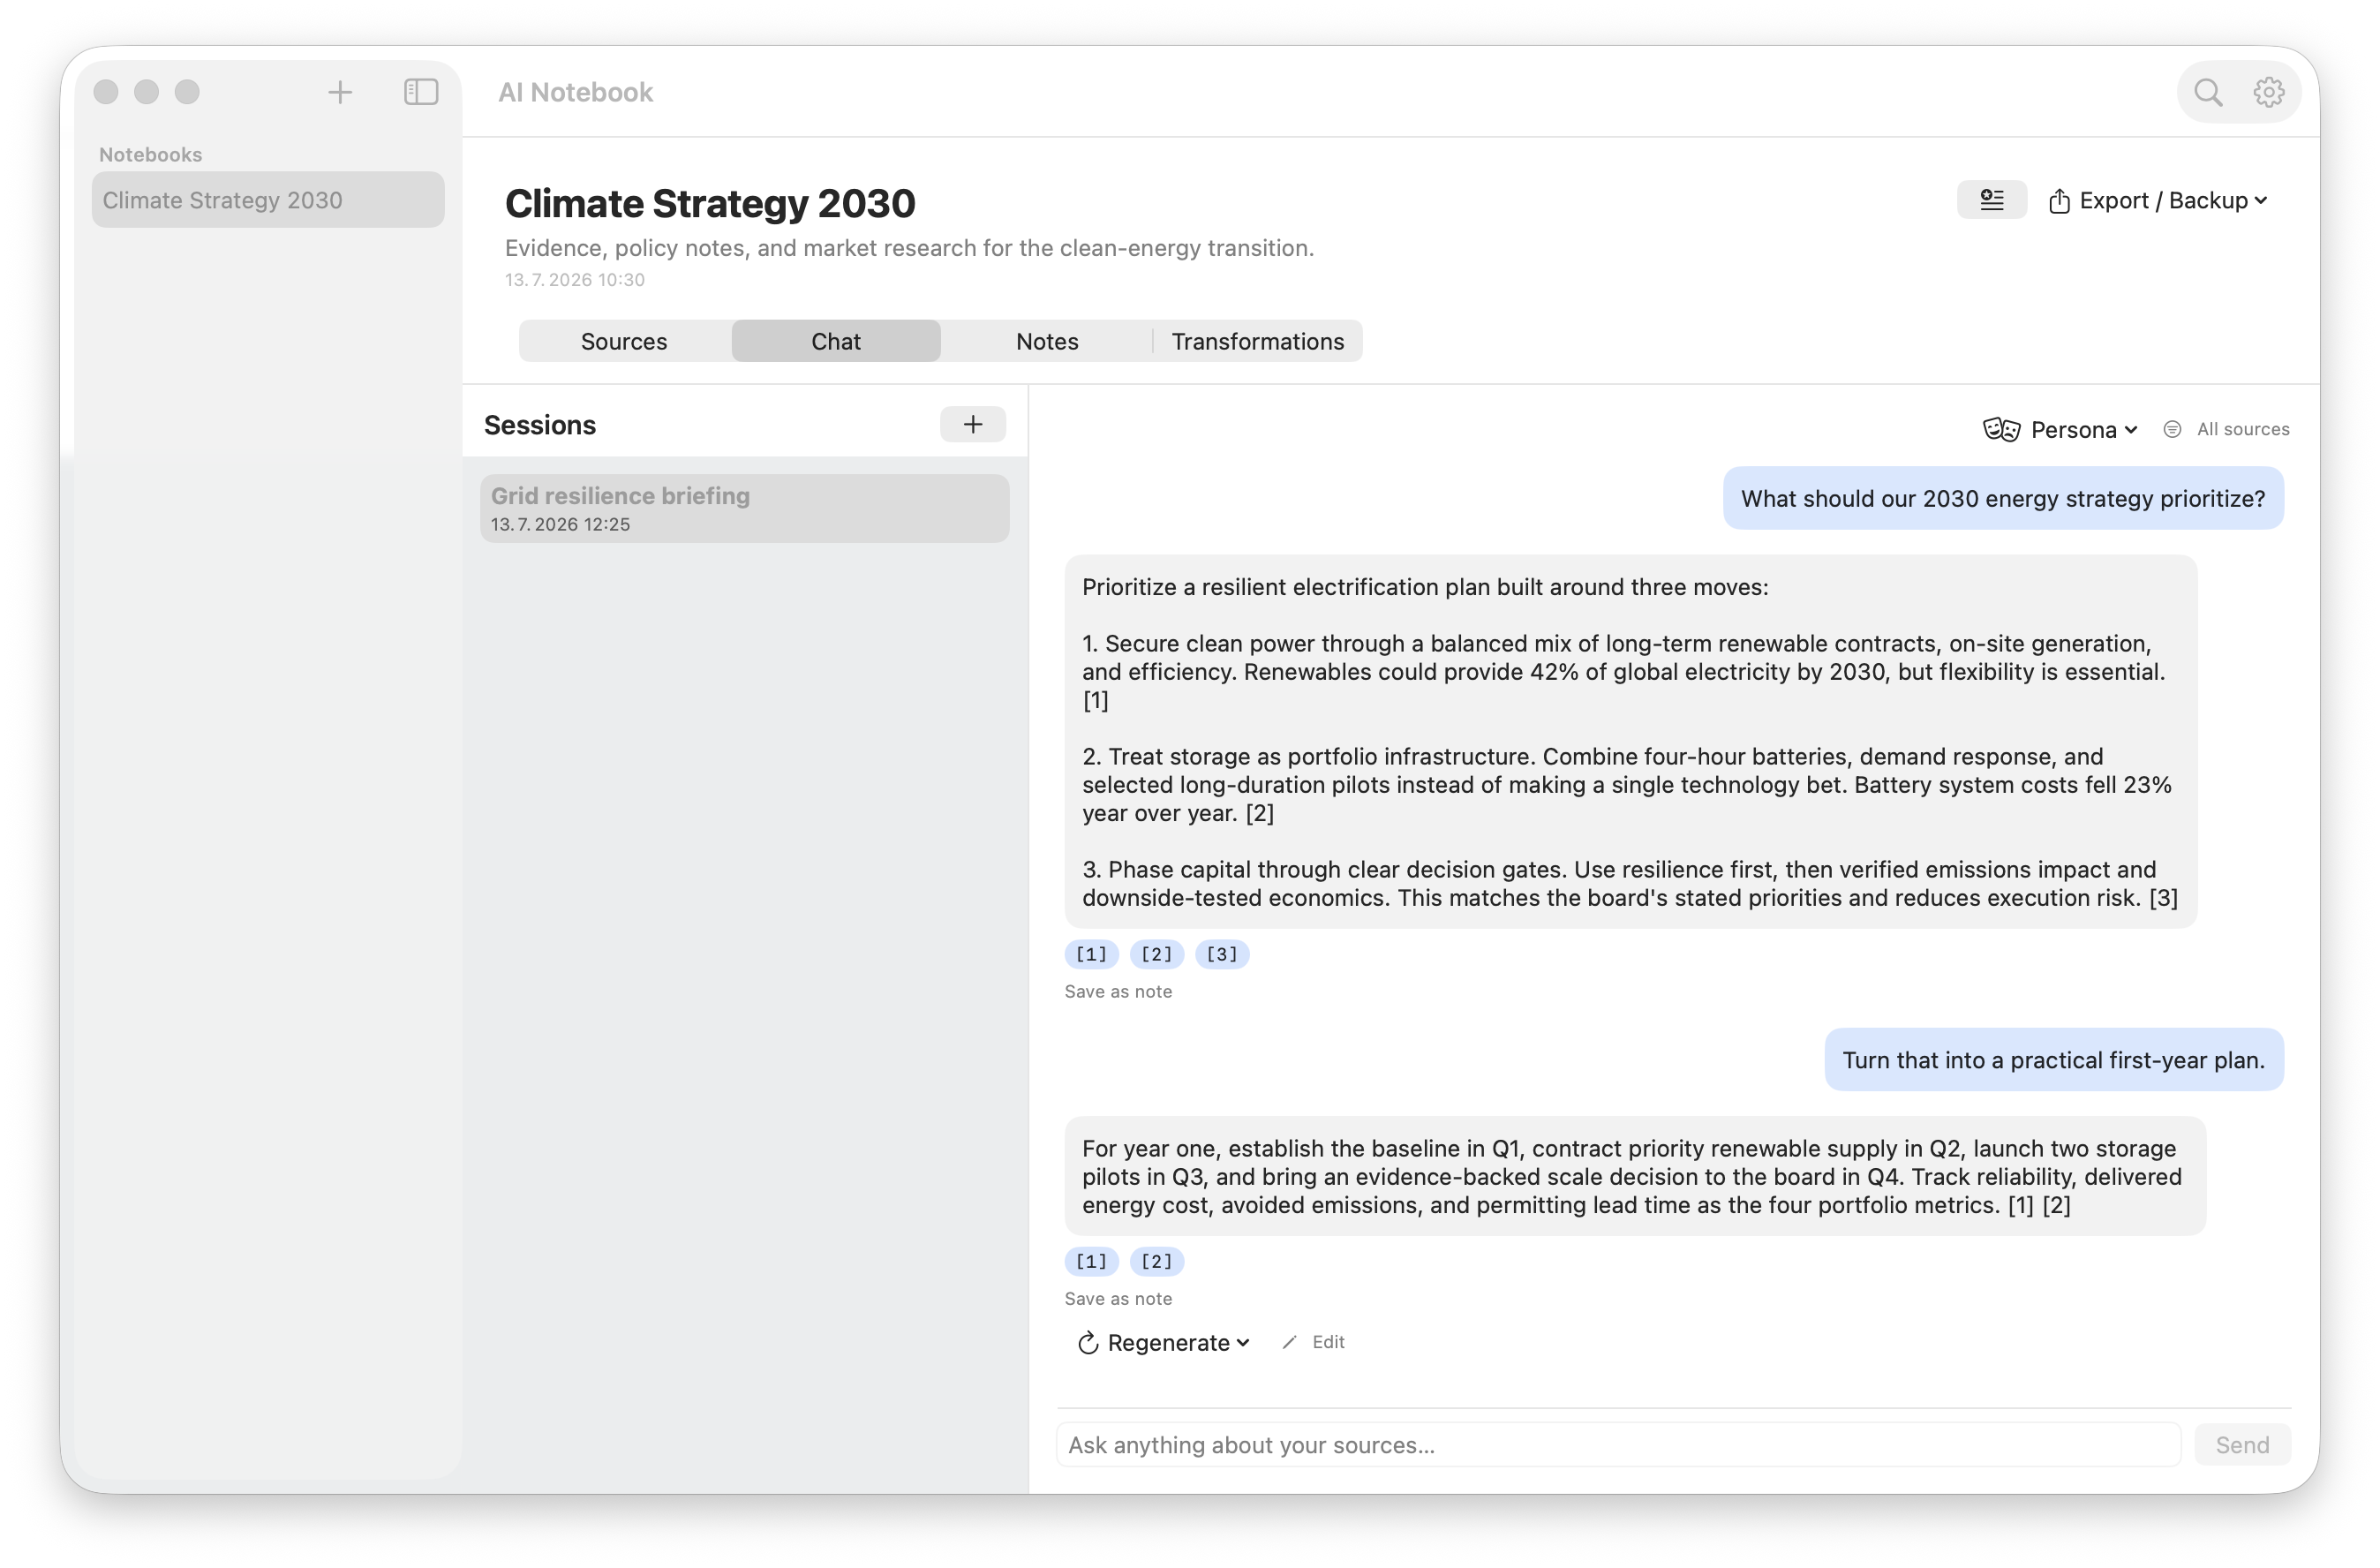Image resolution: width=2380 pixels, height=1568 pixels.
Task: Click the Notebooks sidebar heading
Action: (x=150, y=154)
